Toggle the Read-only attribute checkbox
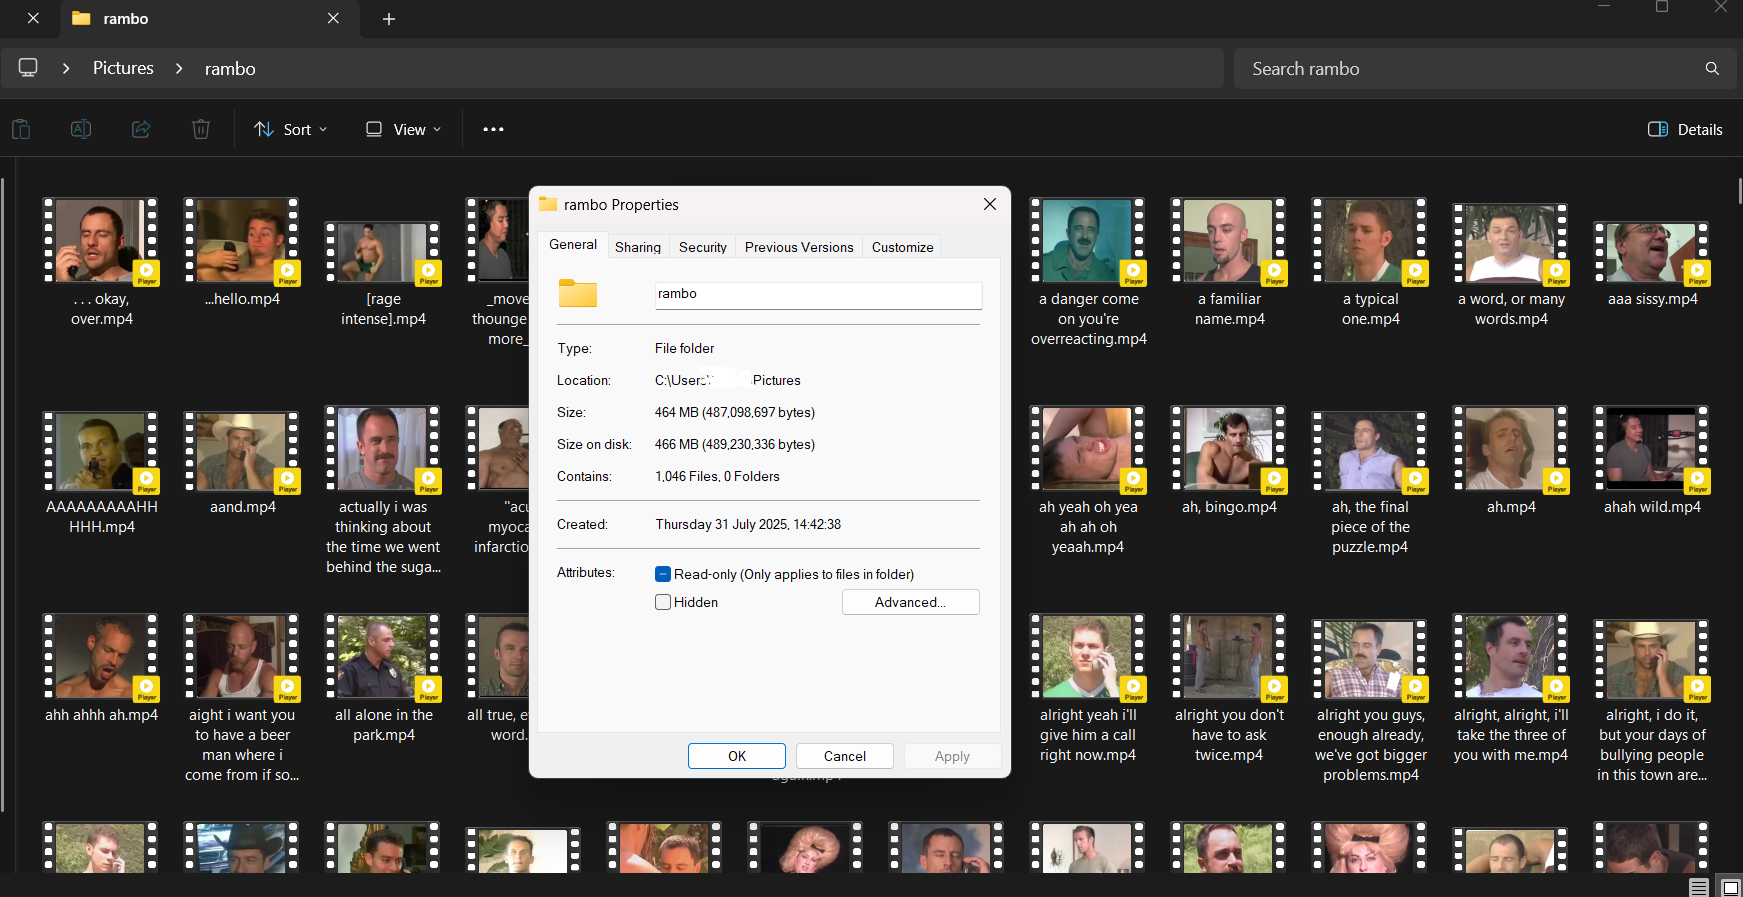The height and width of the screenshot is (897, 1743). point(663,574)
